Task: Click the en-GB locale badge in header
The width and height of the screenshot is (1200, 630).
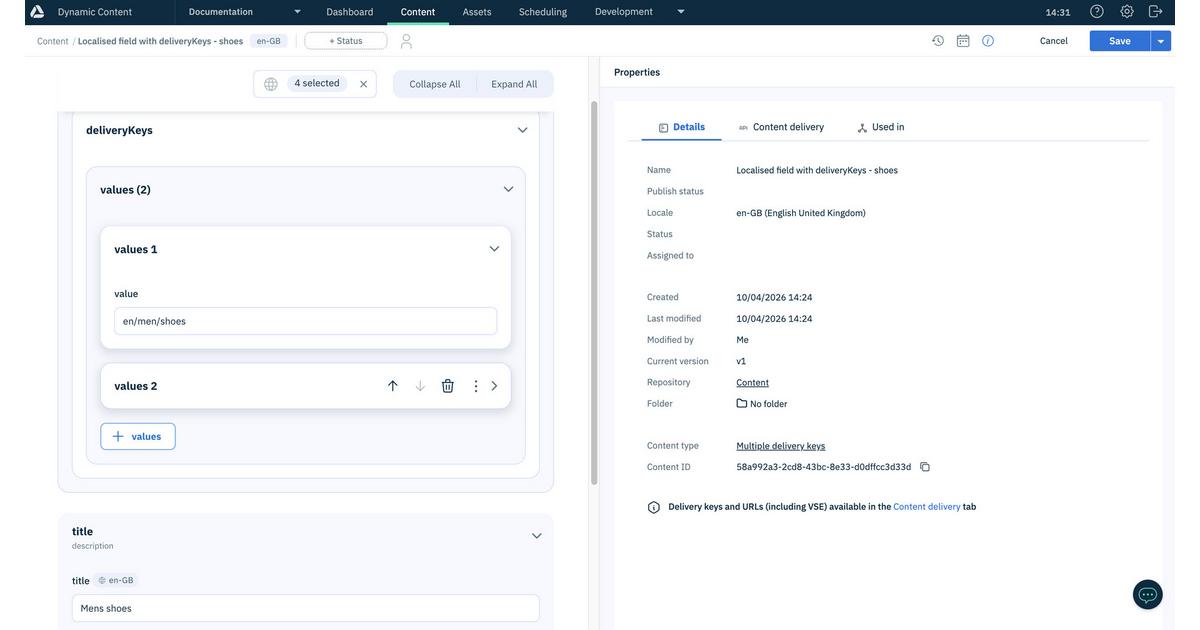Action: (x=269, y=41)
